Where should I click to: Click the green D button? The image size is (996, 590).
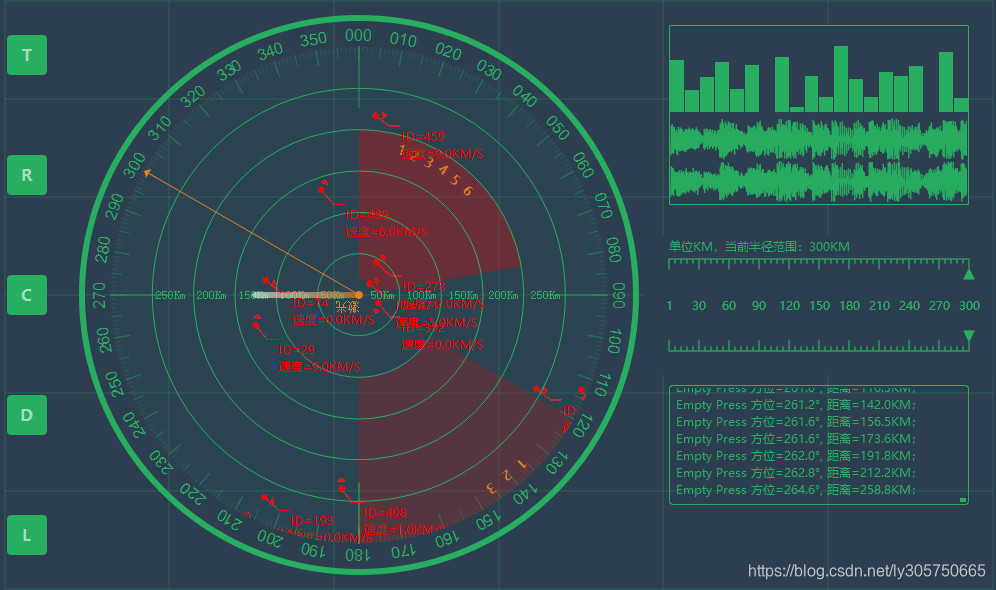pos(27,415)
